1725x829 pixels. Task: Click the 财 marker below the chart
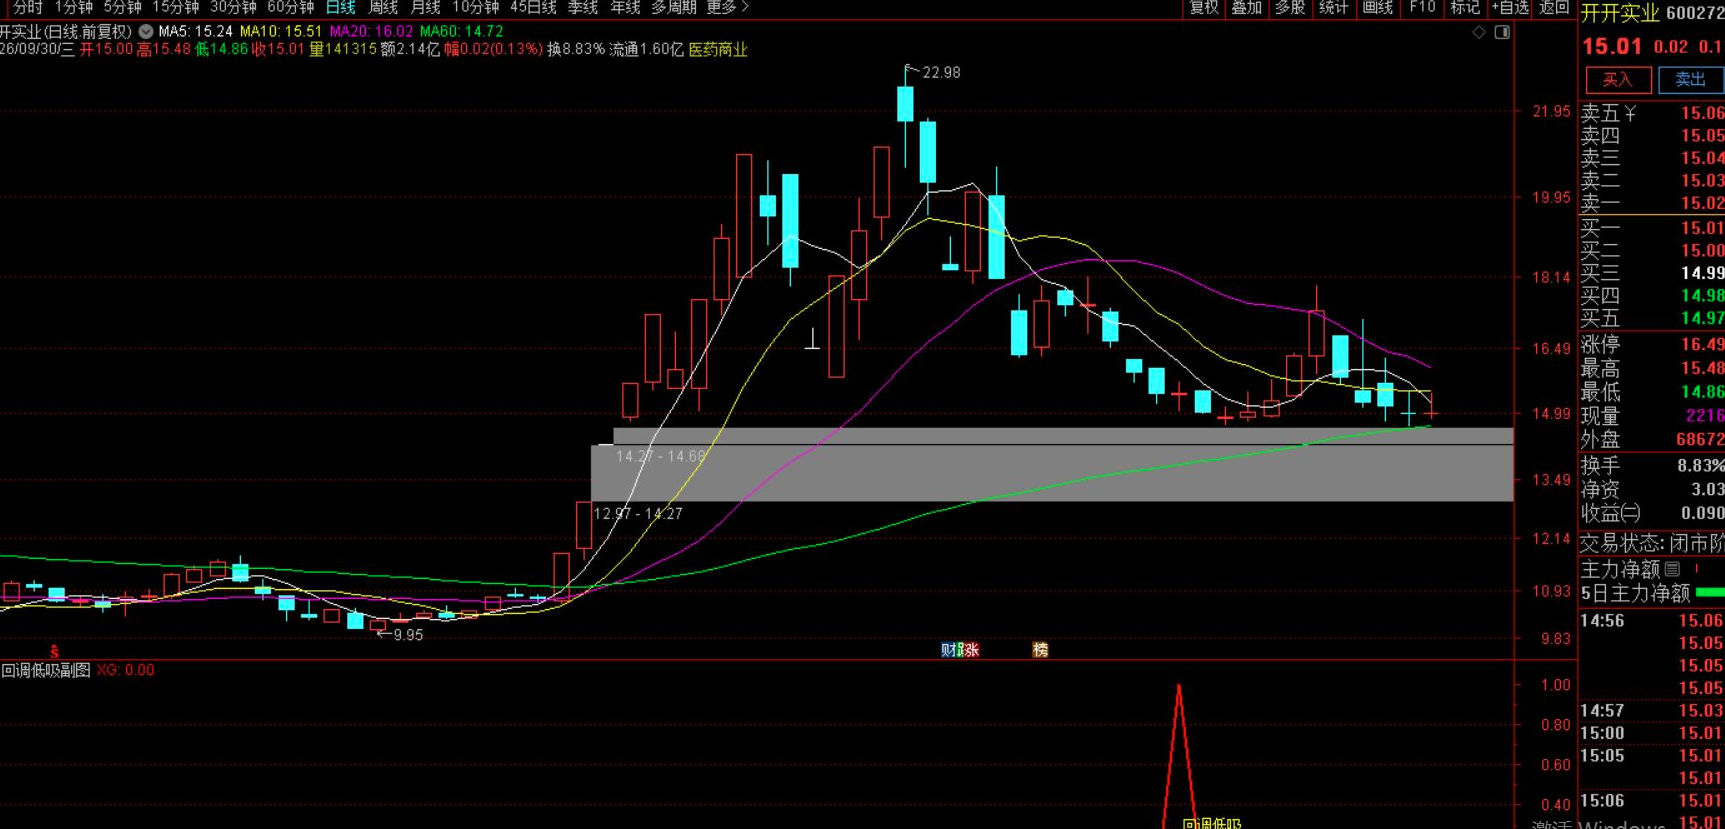point(948,650)
